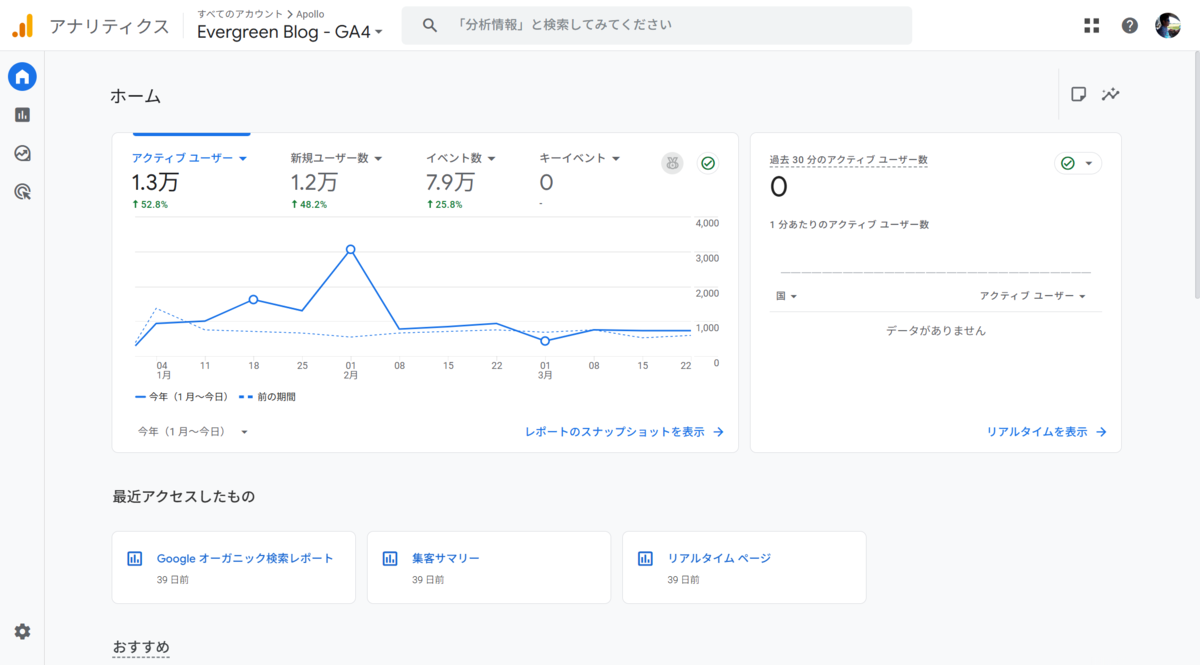
Task: Click the 最近アクセスしたもの heading
Action: [183, 497]
